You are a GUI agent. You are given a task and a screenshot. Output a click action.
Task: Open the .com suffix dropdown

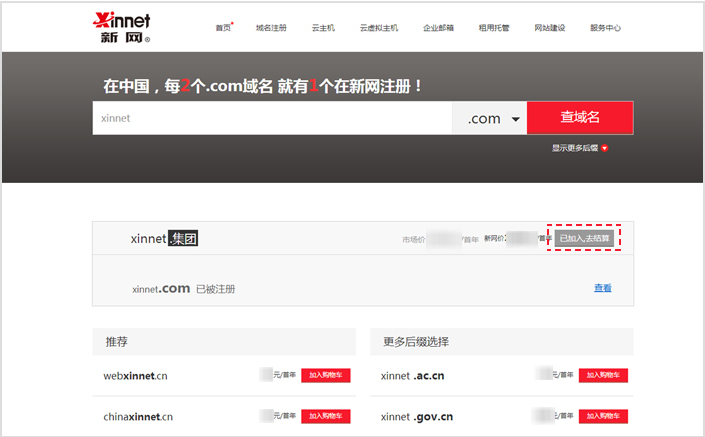[x=490, y=118]
